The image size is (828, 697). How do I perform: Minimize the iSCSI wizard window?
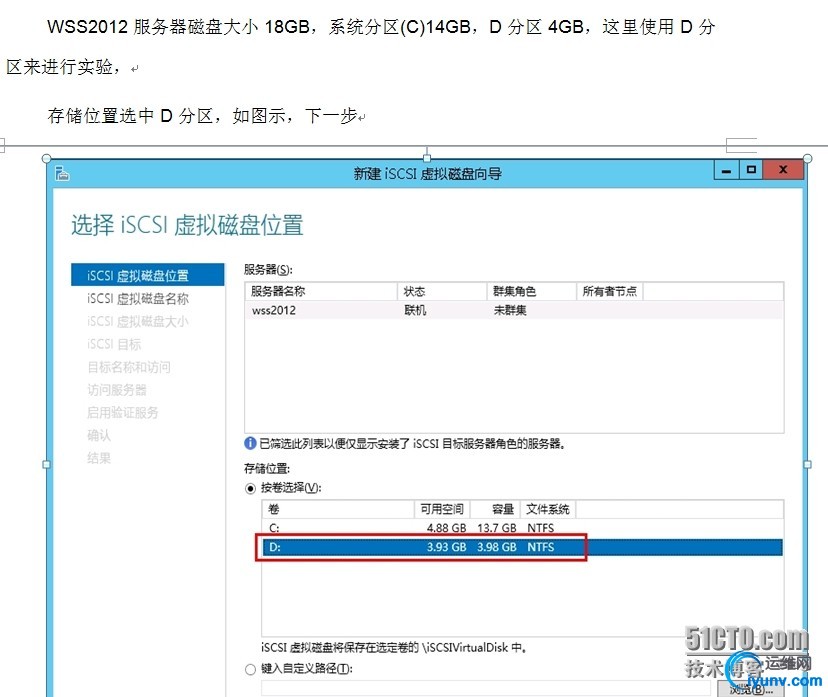coord(727,170)
